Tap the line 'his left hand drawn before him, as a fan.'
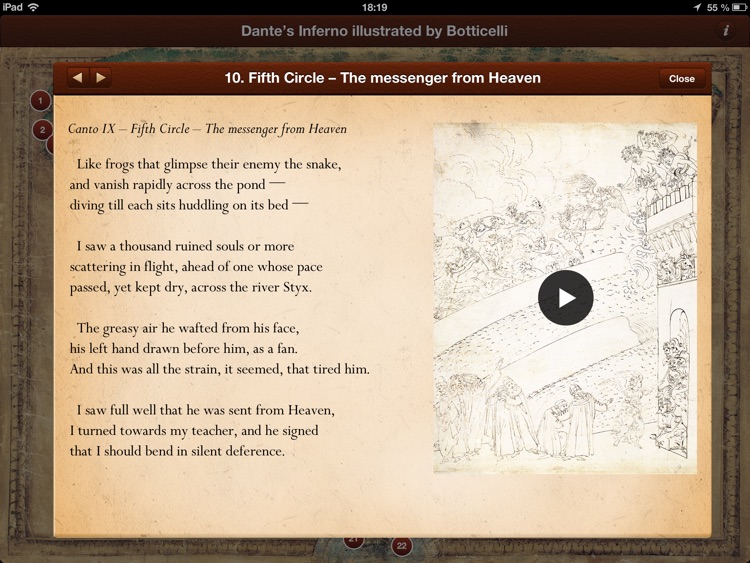 (x=183, y=349)
